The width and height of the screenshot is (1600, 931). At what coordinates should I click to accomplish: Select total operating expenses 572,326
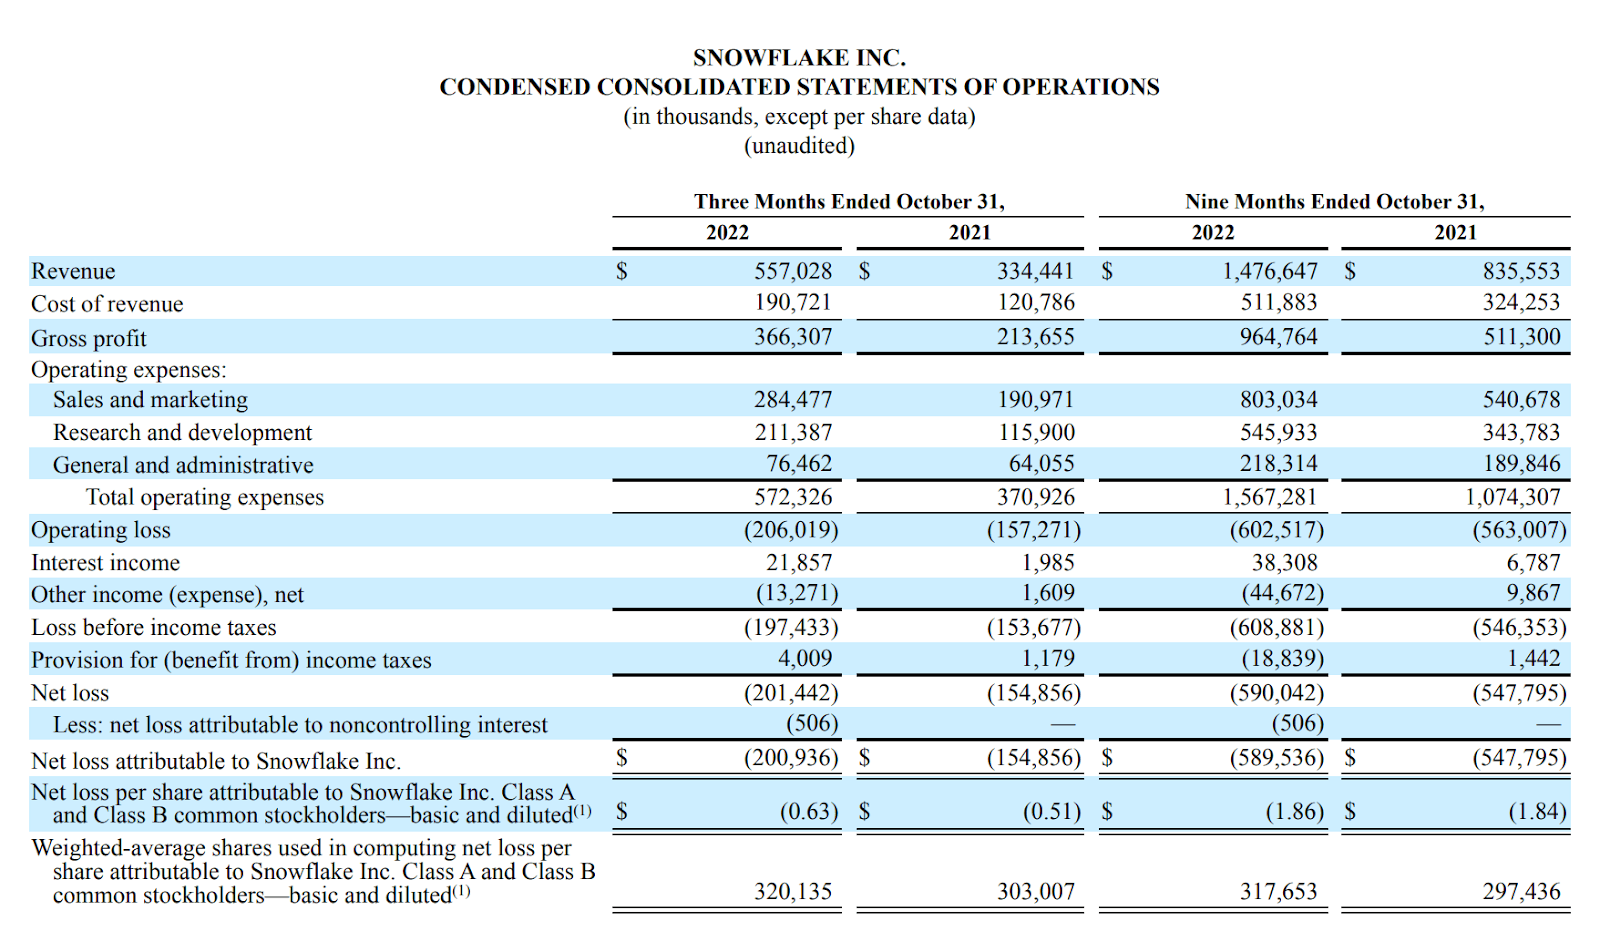coord(793,497)
